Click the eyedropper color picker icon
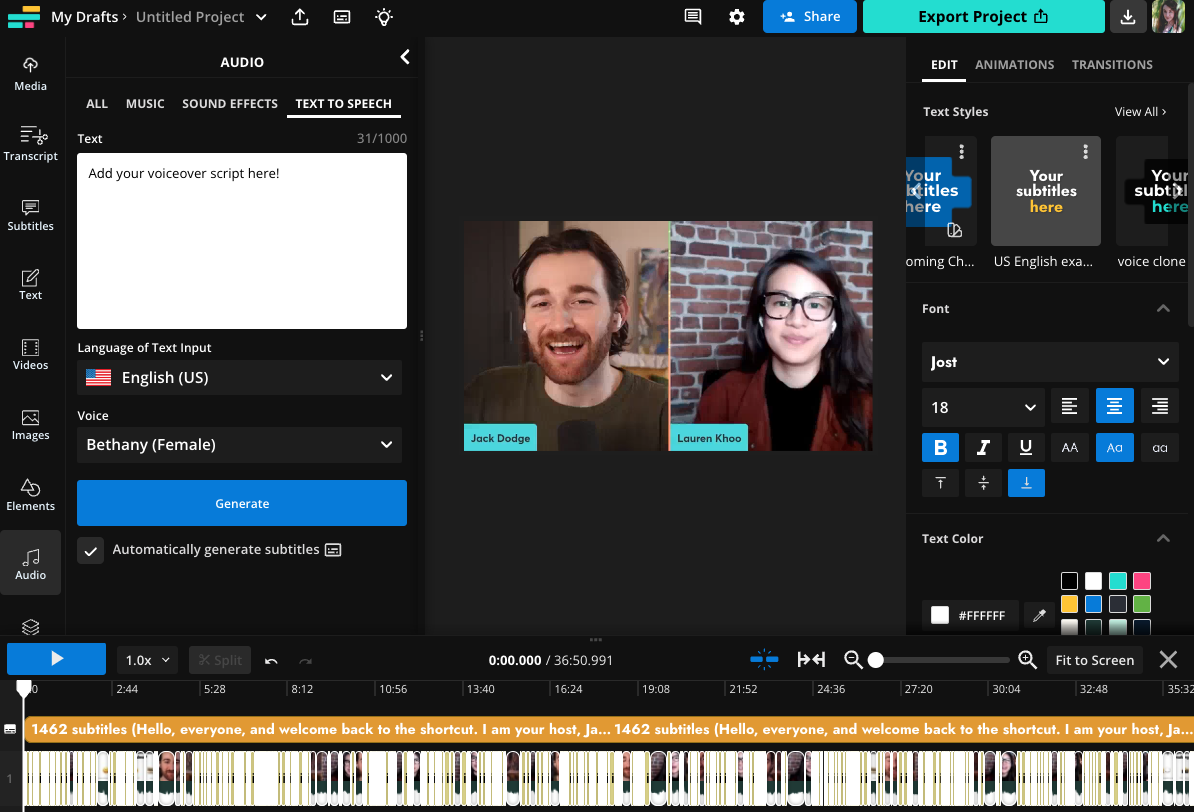1194x812 pixels. coord(1039,616)
